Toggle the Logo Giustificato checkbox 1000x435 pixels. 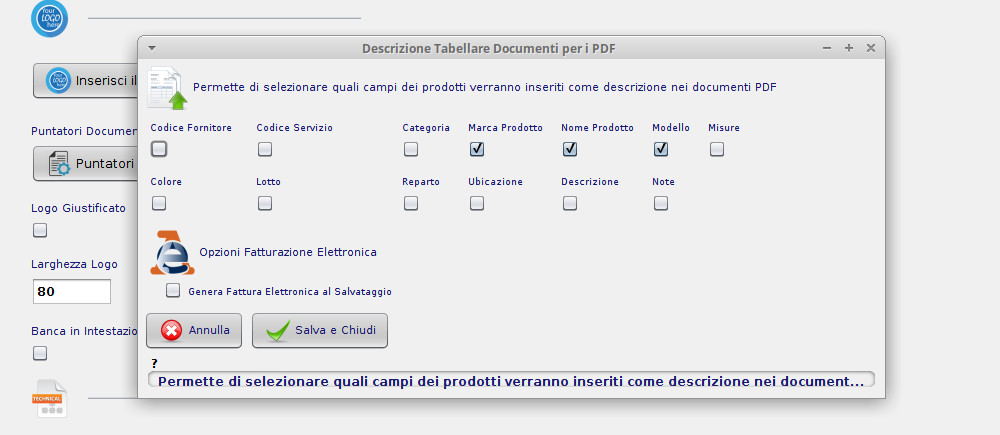(40, 230)
